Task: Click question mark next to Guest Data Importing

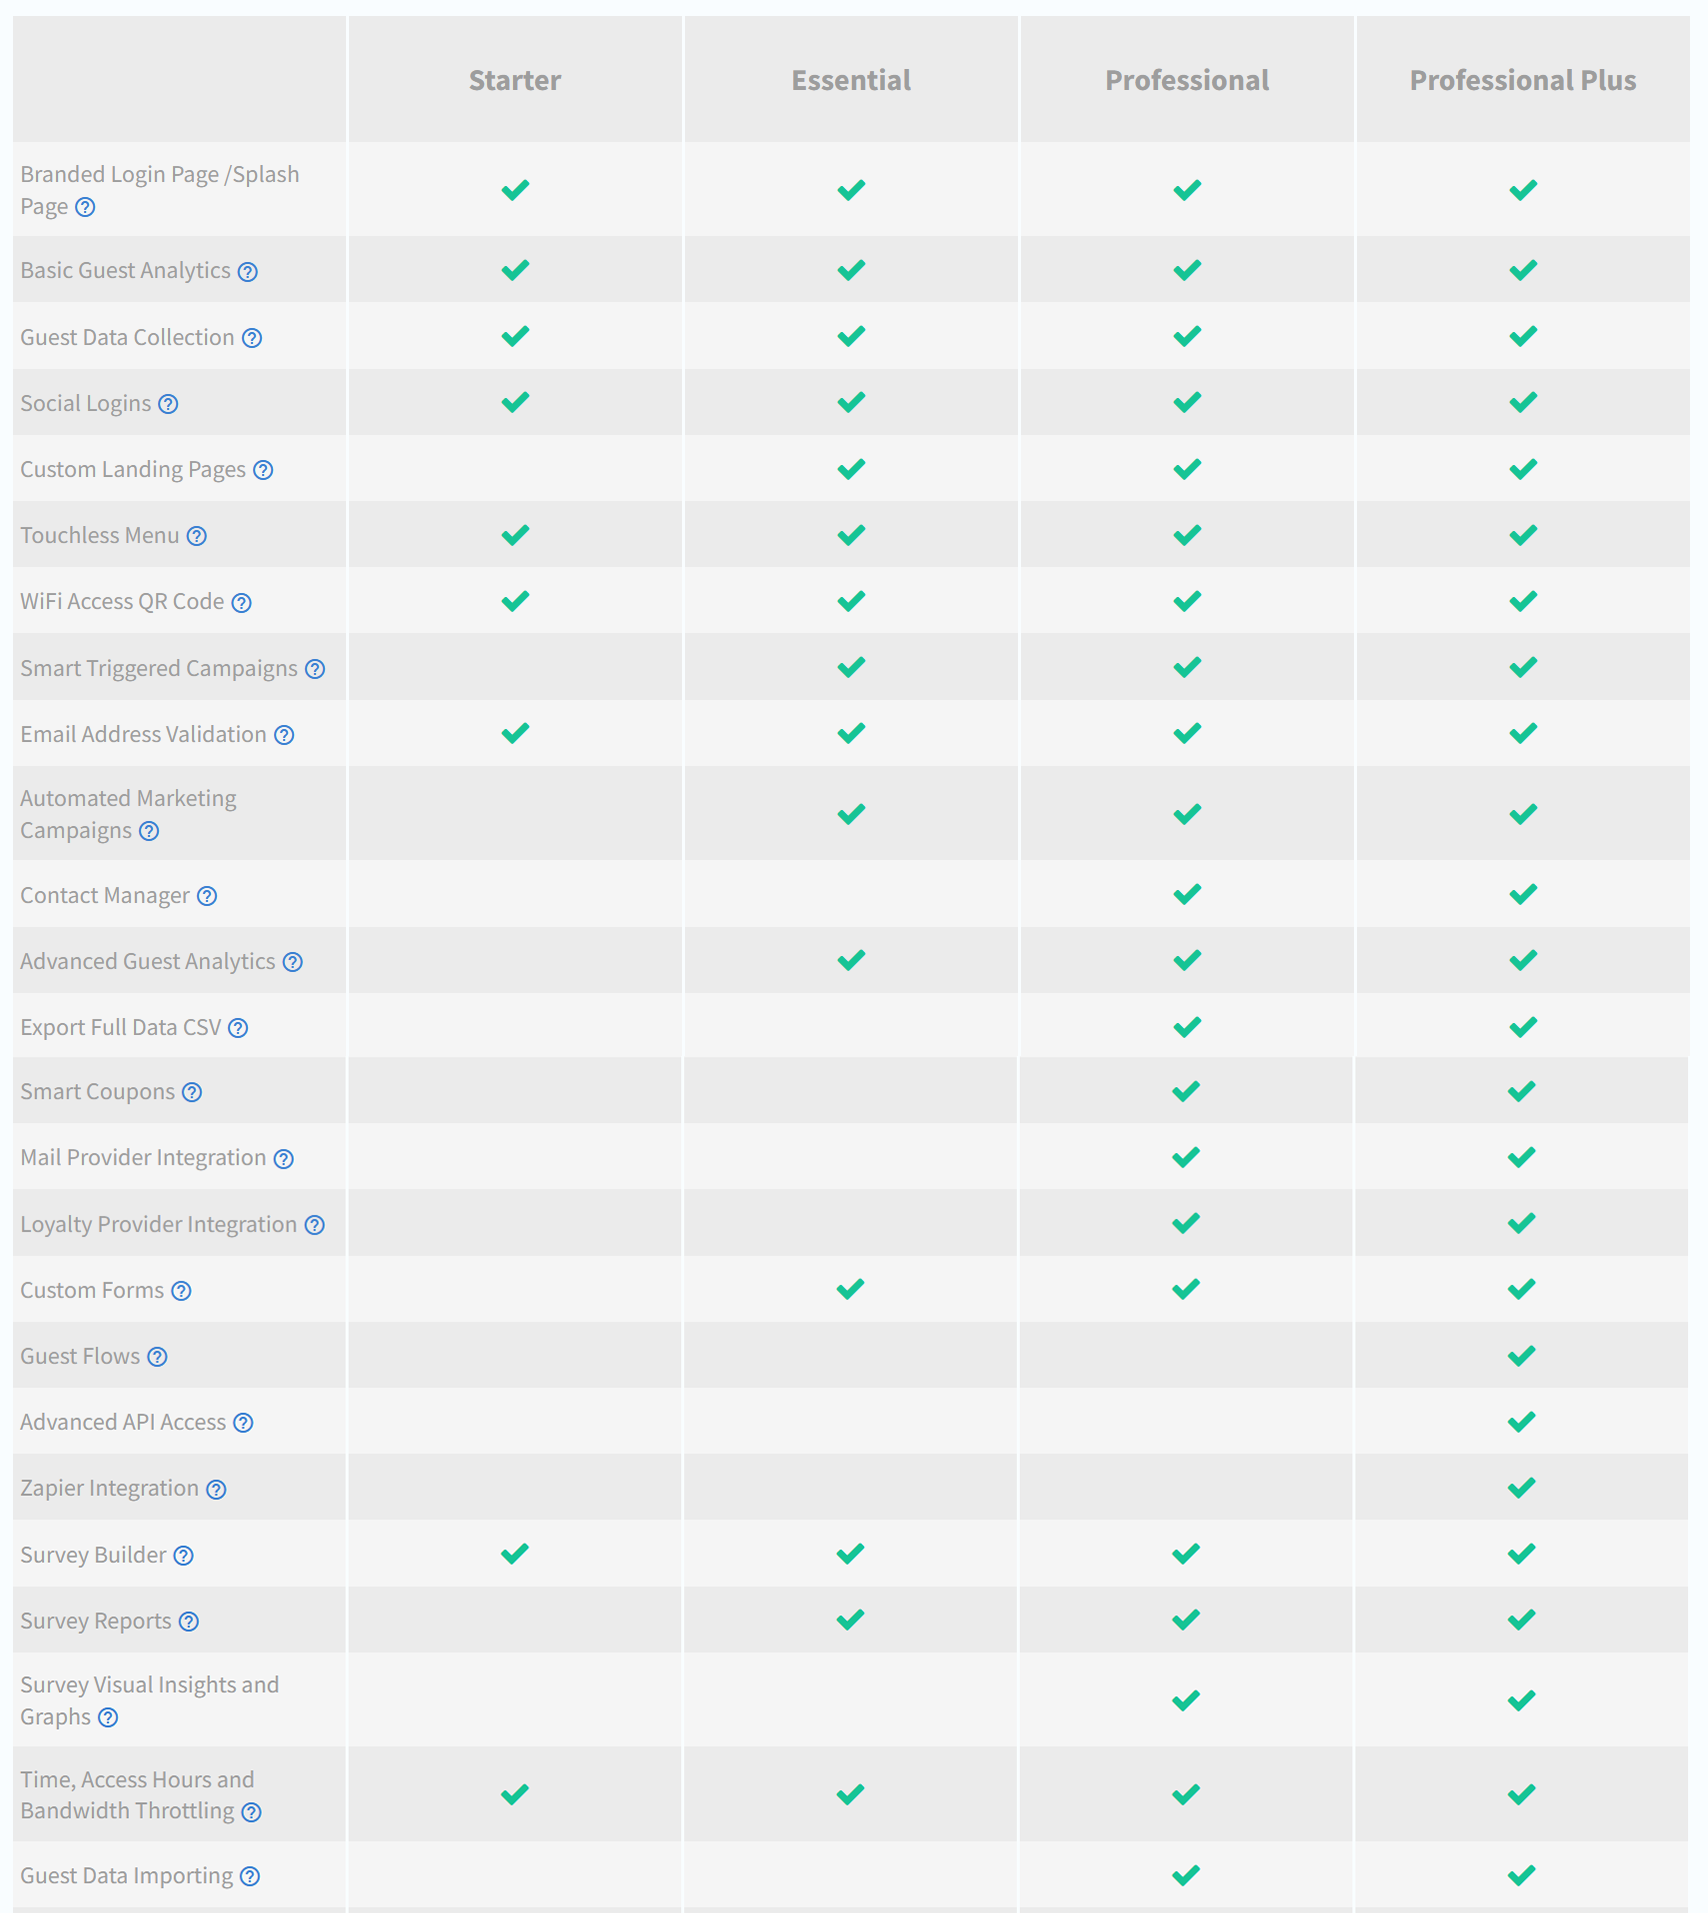Action: (x=250, y=1877)
